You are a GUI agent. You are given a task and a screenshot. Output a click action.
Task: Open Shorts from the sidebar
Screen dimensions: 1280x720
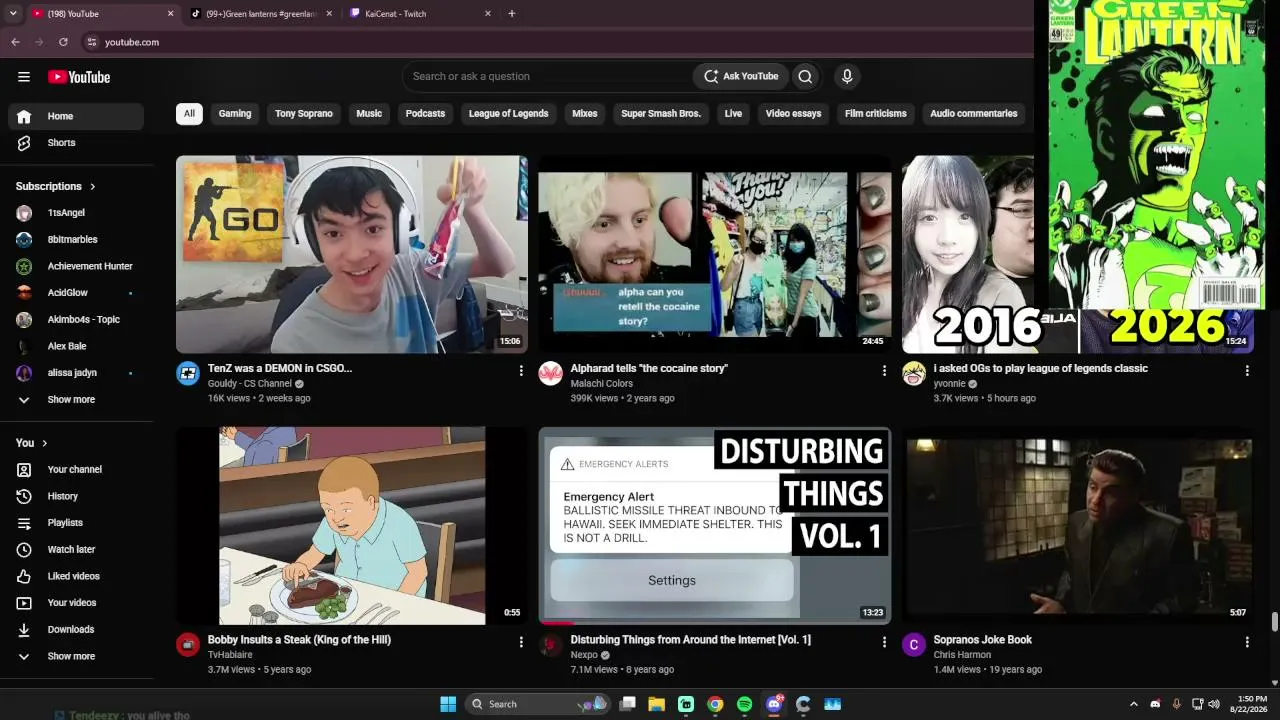point(76,143)
